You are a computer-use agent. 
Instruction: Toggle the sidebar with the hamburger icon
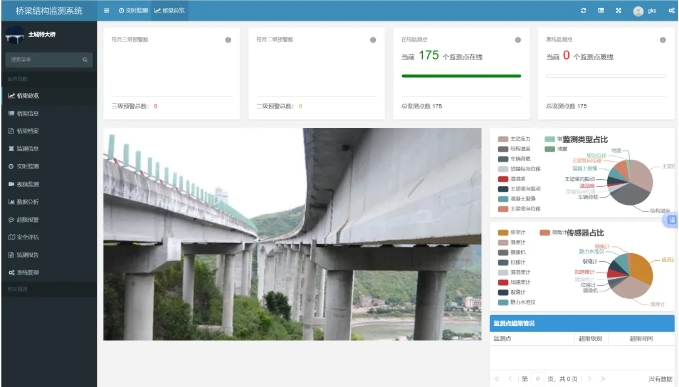(107, 10)
